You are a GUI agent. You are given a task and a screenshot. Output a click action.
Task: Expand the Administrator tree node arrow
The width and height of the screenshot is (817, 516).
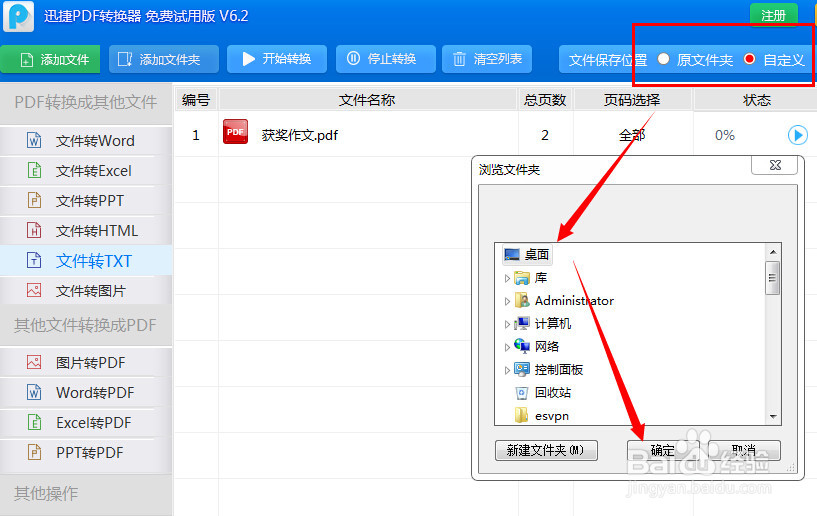point(507,301)
